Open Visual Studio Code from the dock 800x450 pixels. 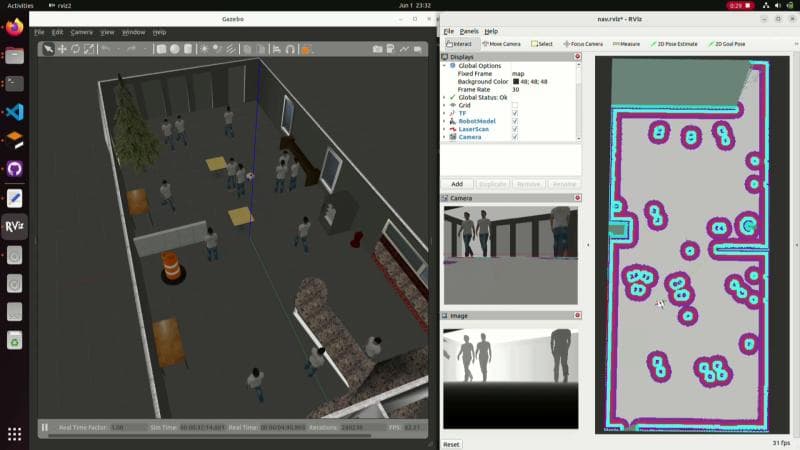tap(14, 112)
